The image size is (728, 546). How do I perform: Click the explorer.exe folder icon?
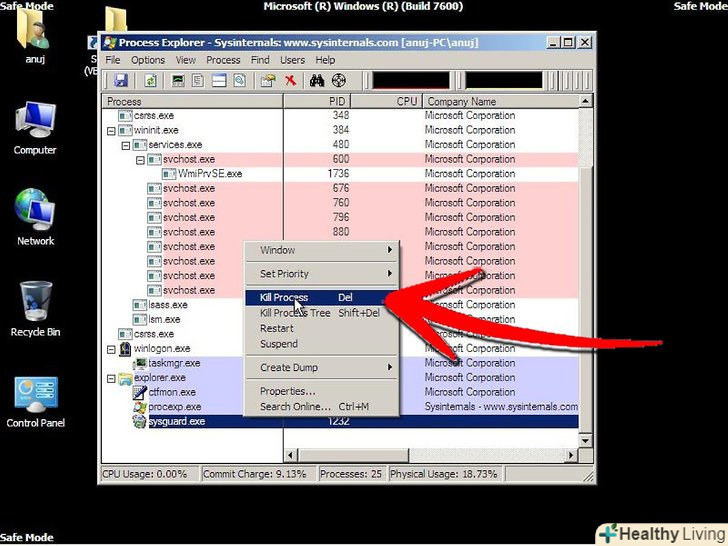coord(125,378)
